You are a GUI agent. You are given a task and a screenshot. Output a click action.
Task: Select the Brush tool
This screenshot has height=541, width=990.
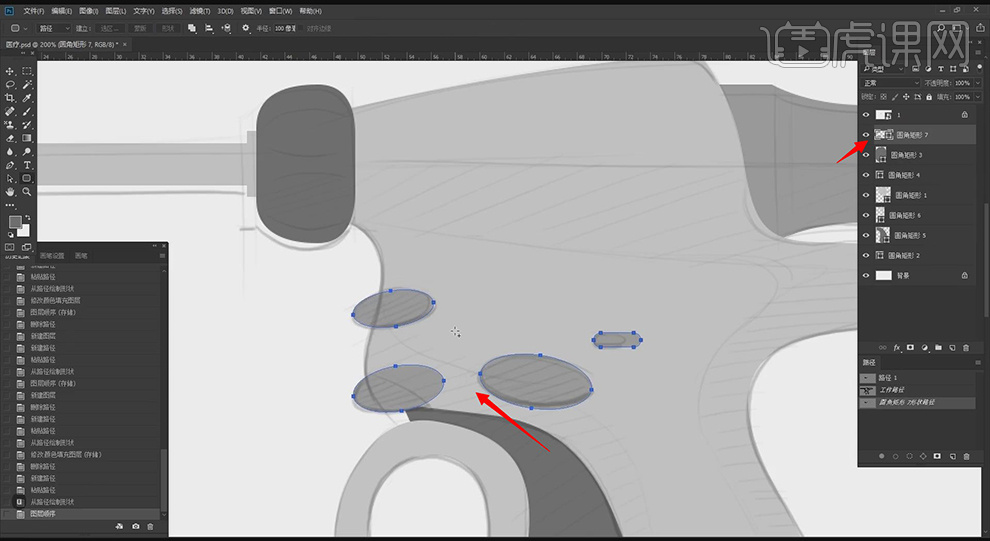[27, 111]
